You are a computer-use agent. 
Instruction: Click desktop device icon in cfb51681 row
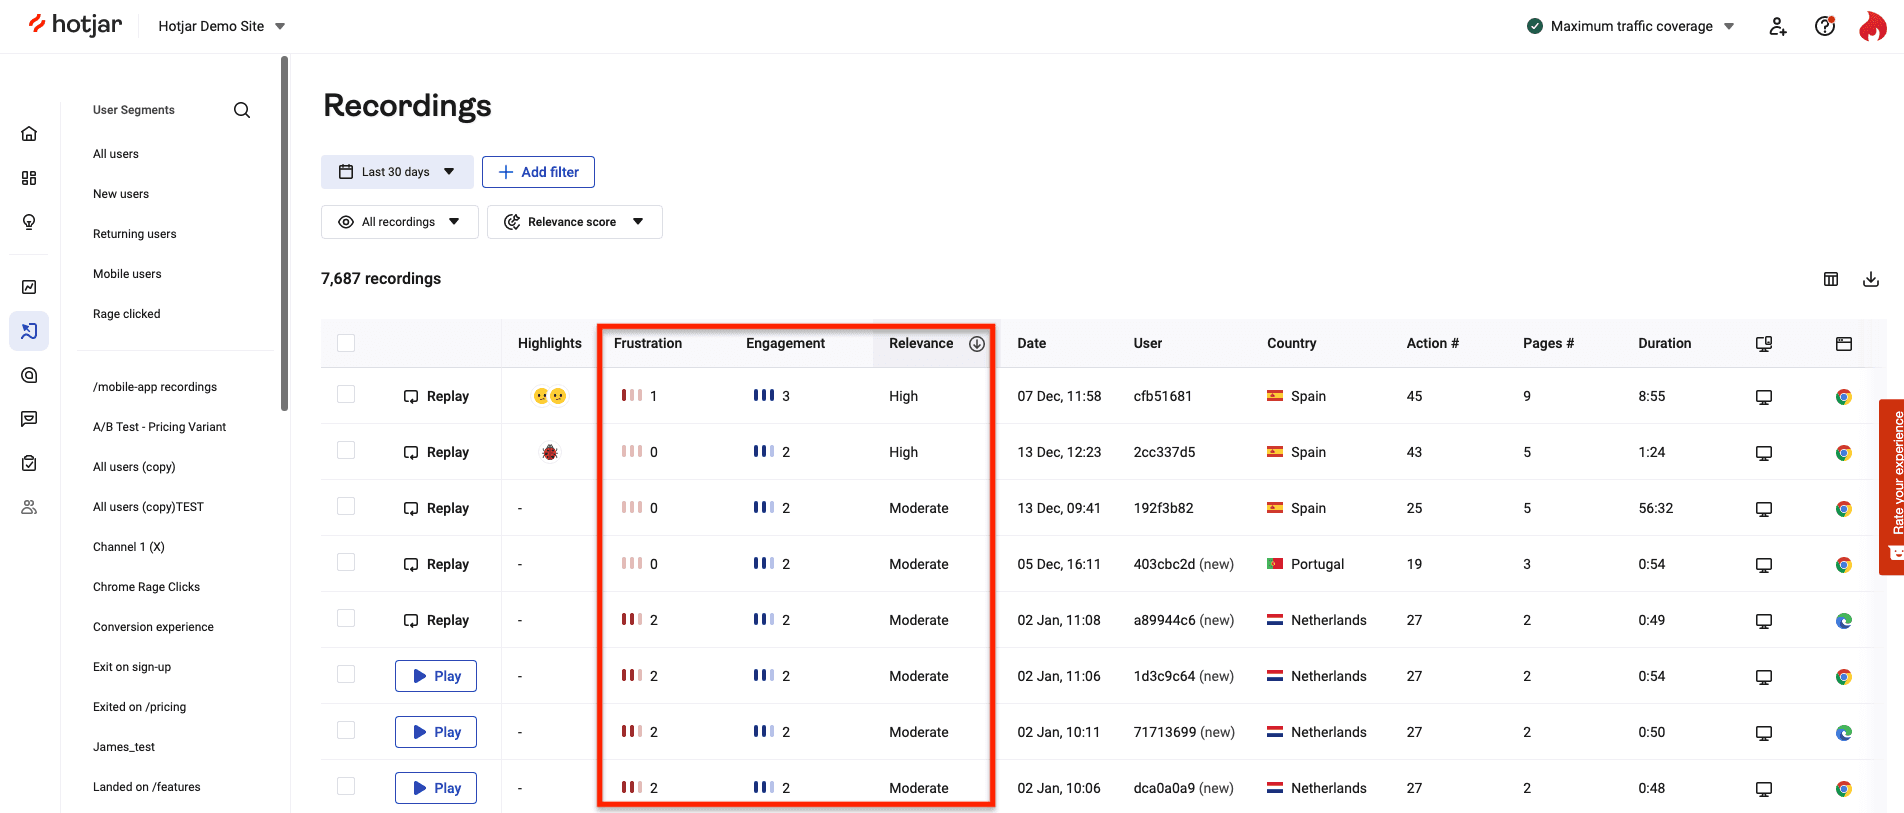point(1764,397)
